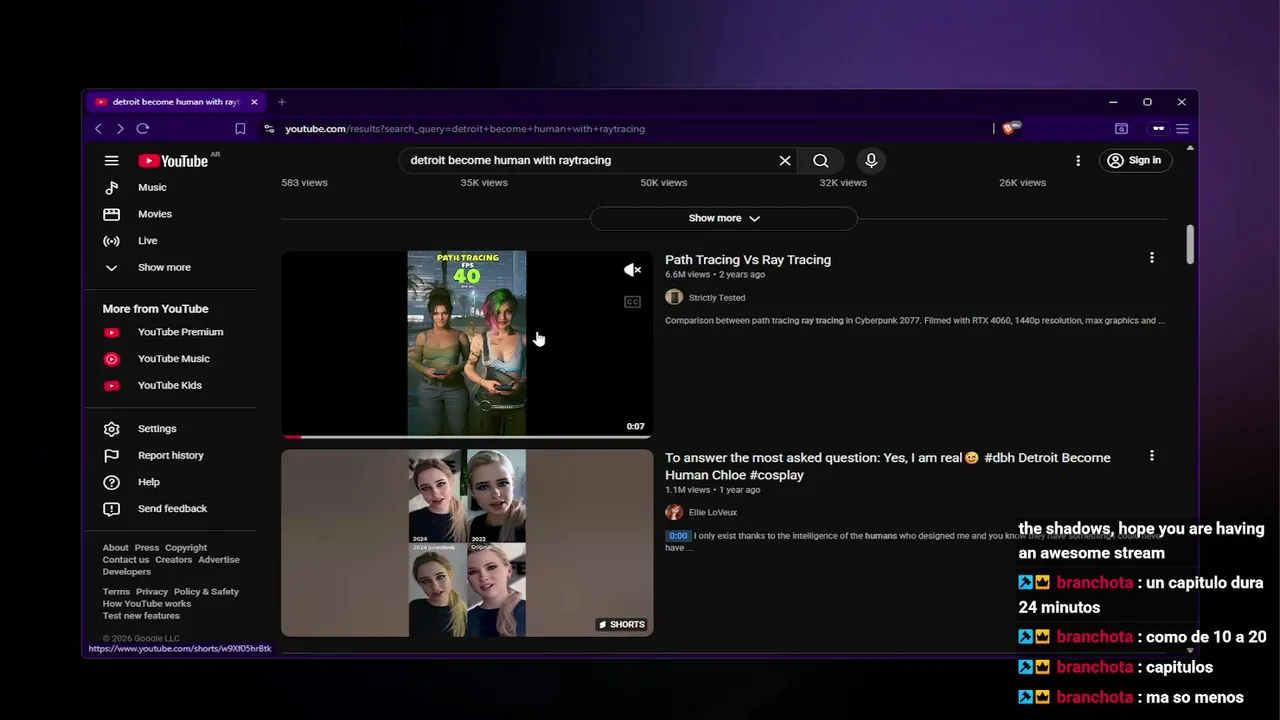Open YouTube Kids link
Screen dimensions: 1280x720
pyautogui.click(x=169, y=386)
